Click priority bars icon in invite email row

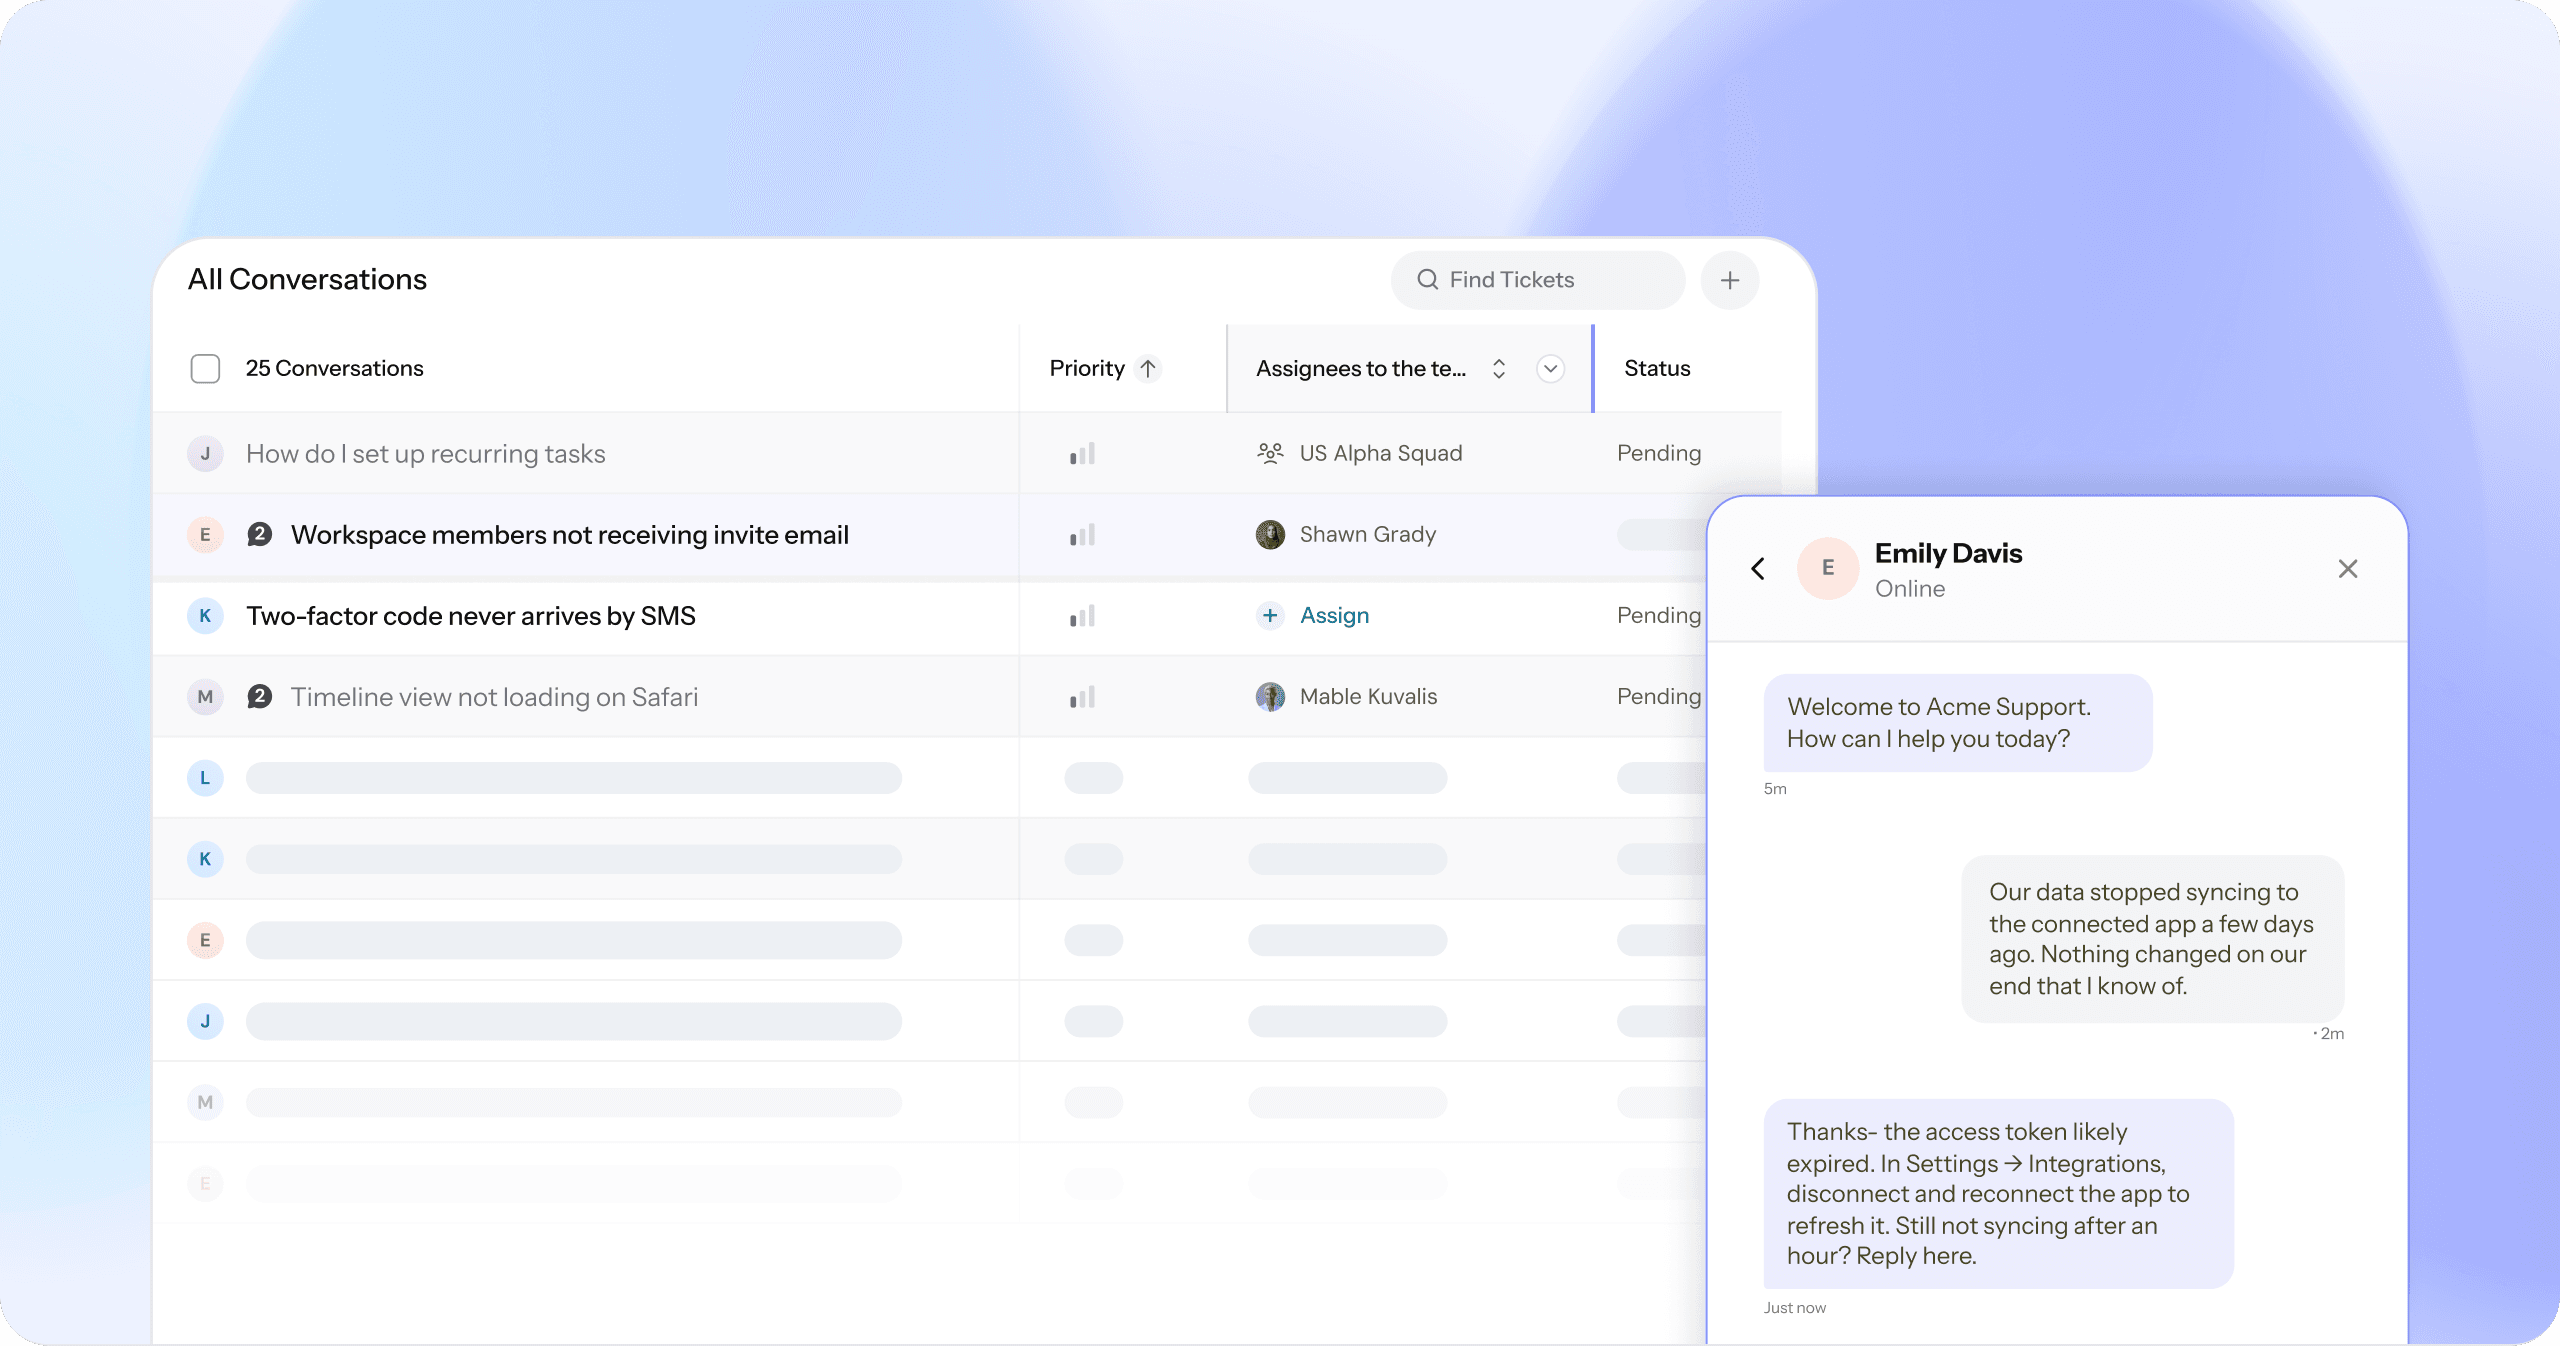1082,535
